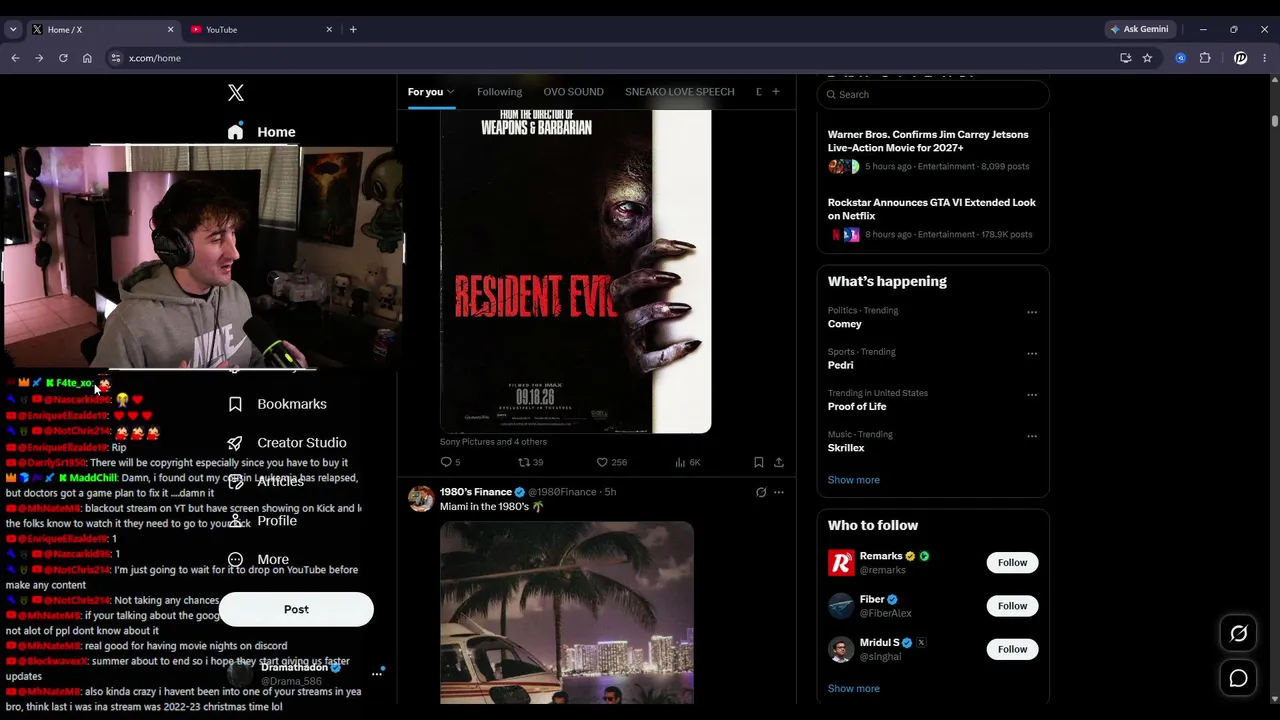Reply to the Resident Evil post
The image size is (1280, 720).
(x=450, y=462)
